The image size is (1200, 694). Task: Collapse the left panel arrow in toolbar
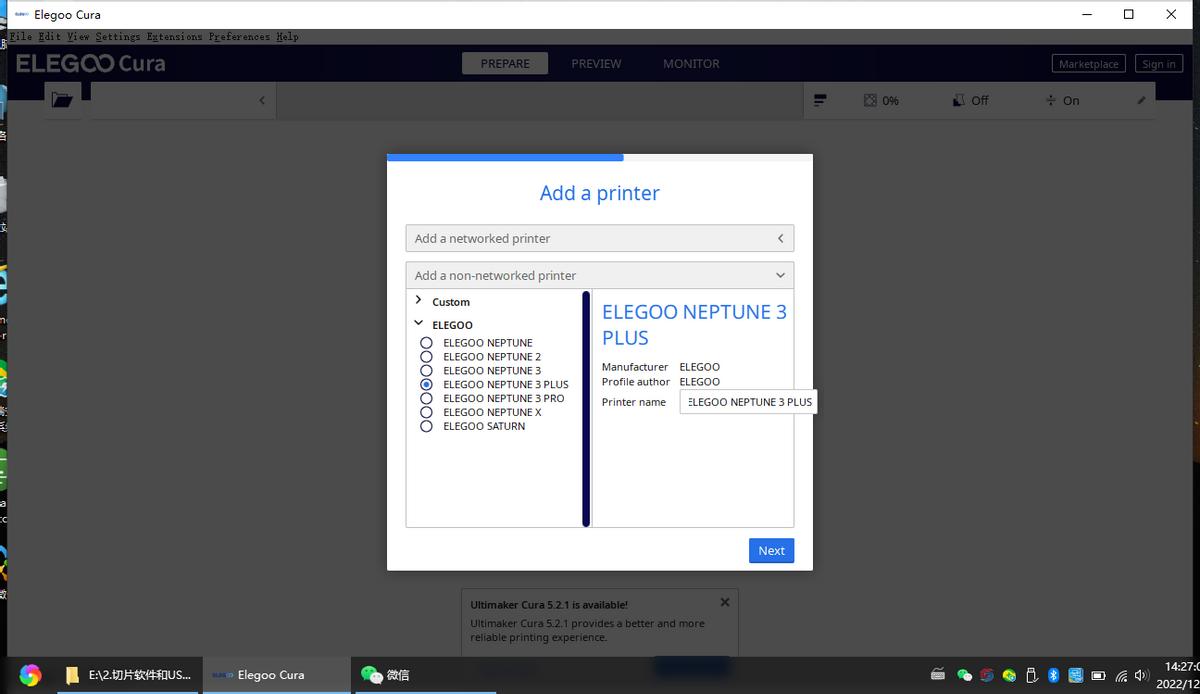click(262, 100)
